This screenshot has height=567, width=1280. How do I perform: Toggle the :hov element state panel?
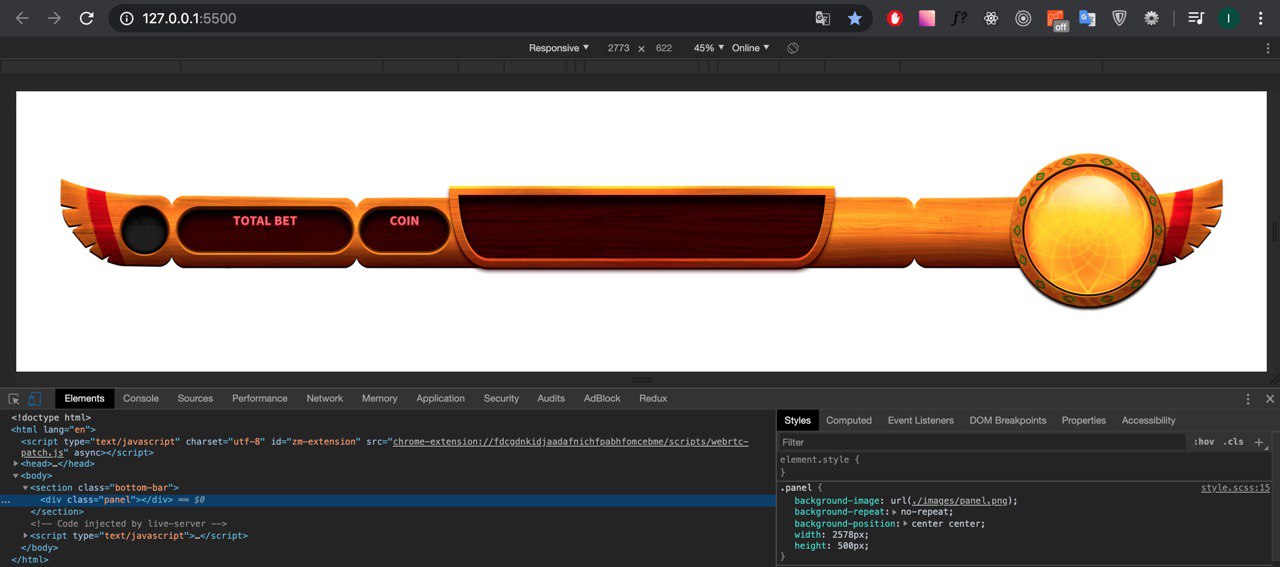1204,442
